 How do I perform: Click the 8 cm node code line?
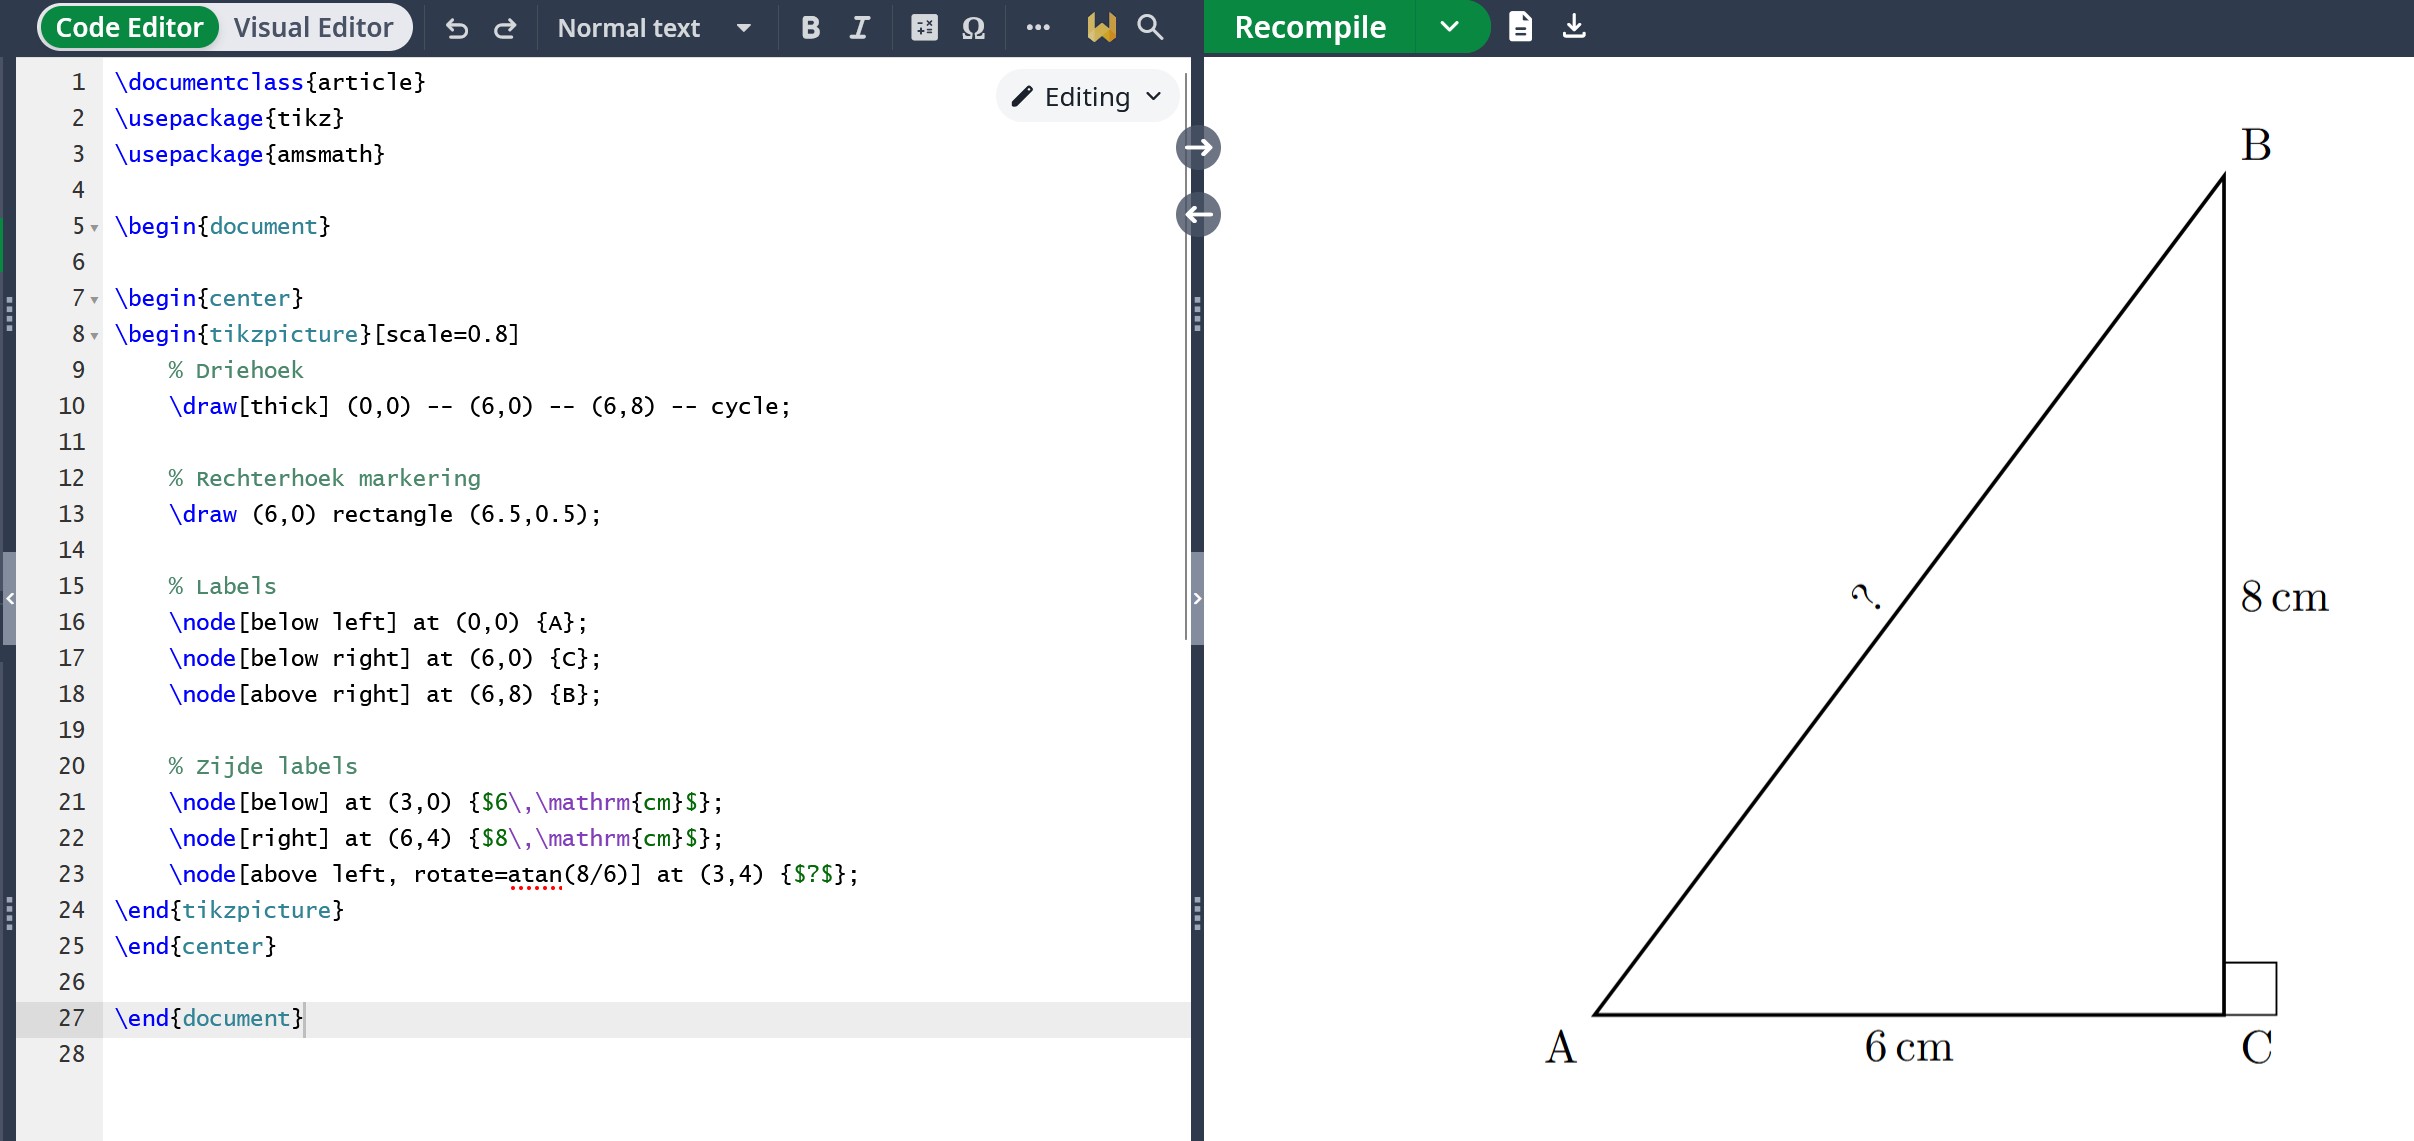(x=445, y=838)
